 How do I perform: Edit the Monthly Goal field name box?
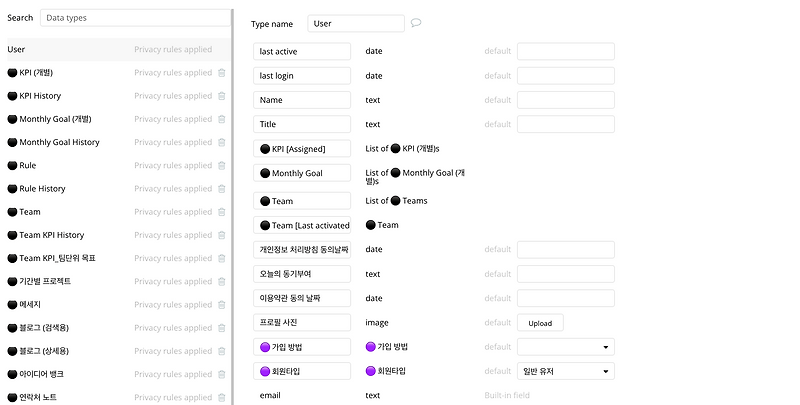point(302,173)
